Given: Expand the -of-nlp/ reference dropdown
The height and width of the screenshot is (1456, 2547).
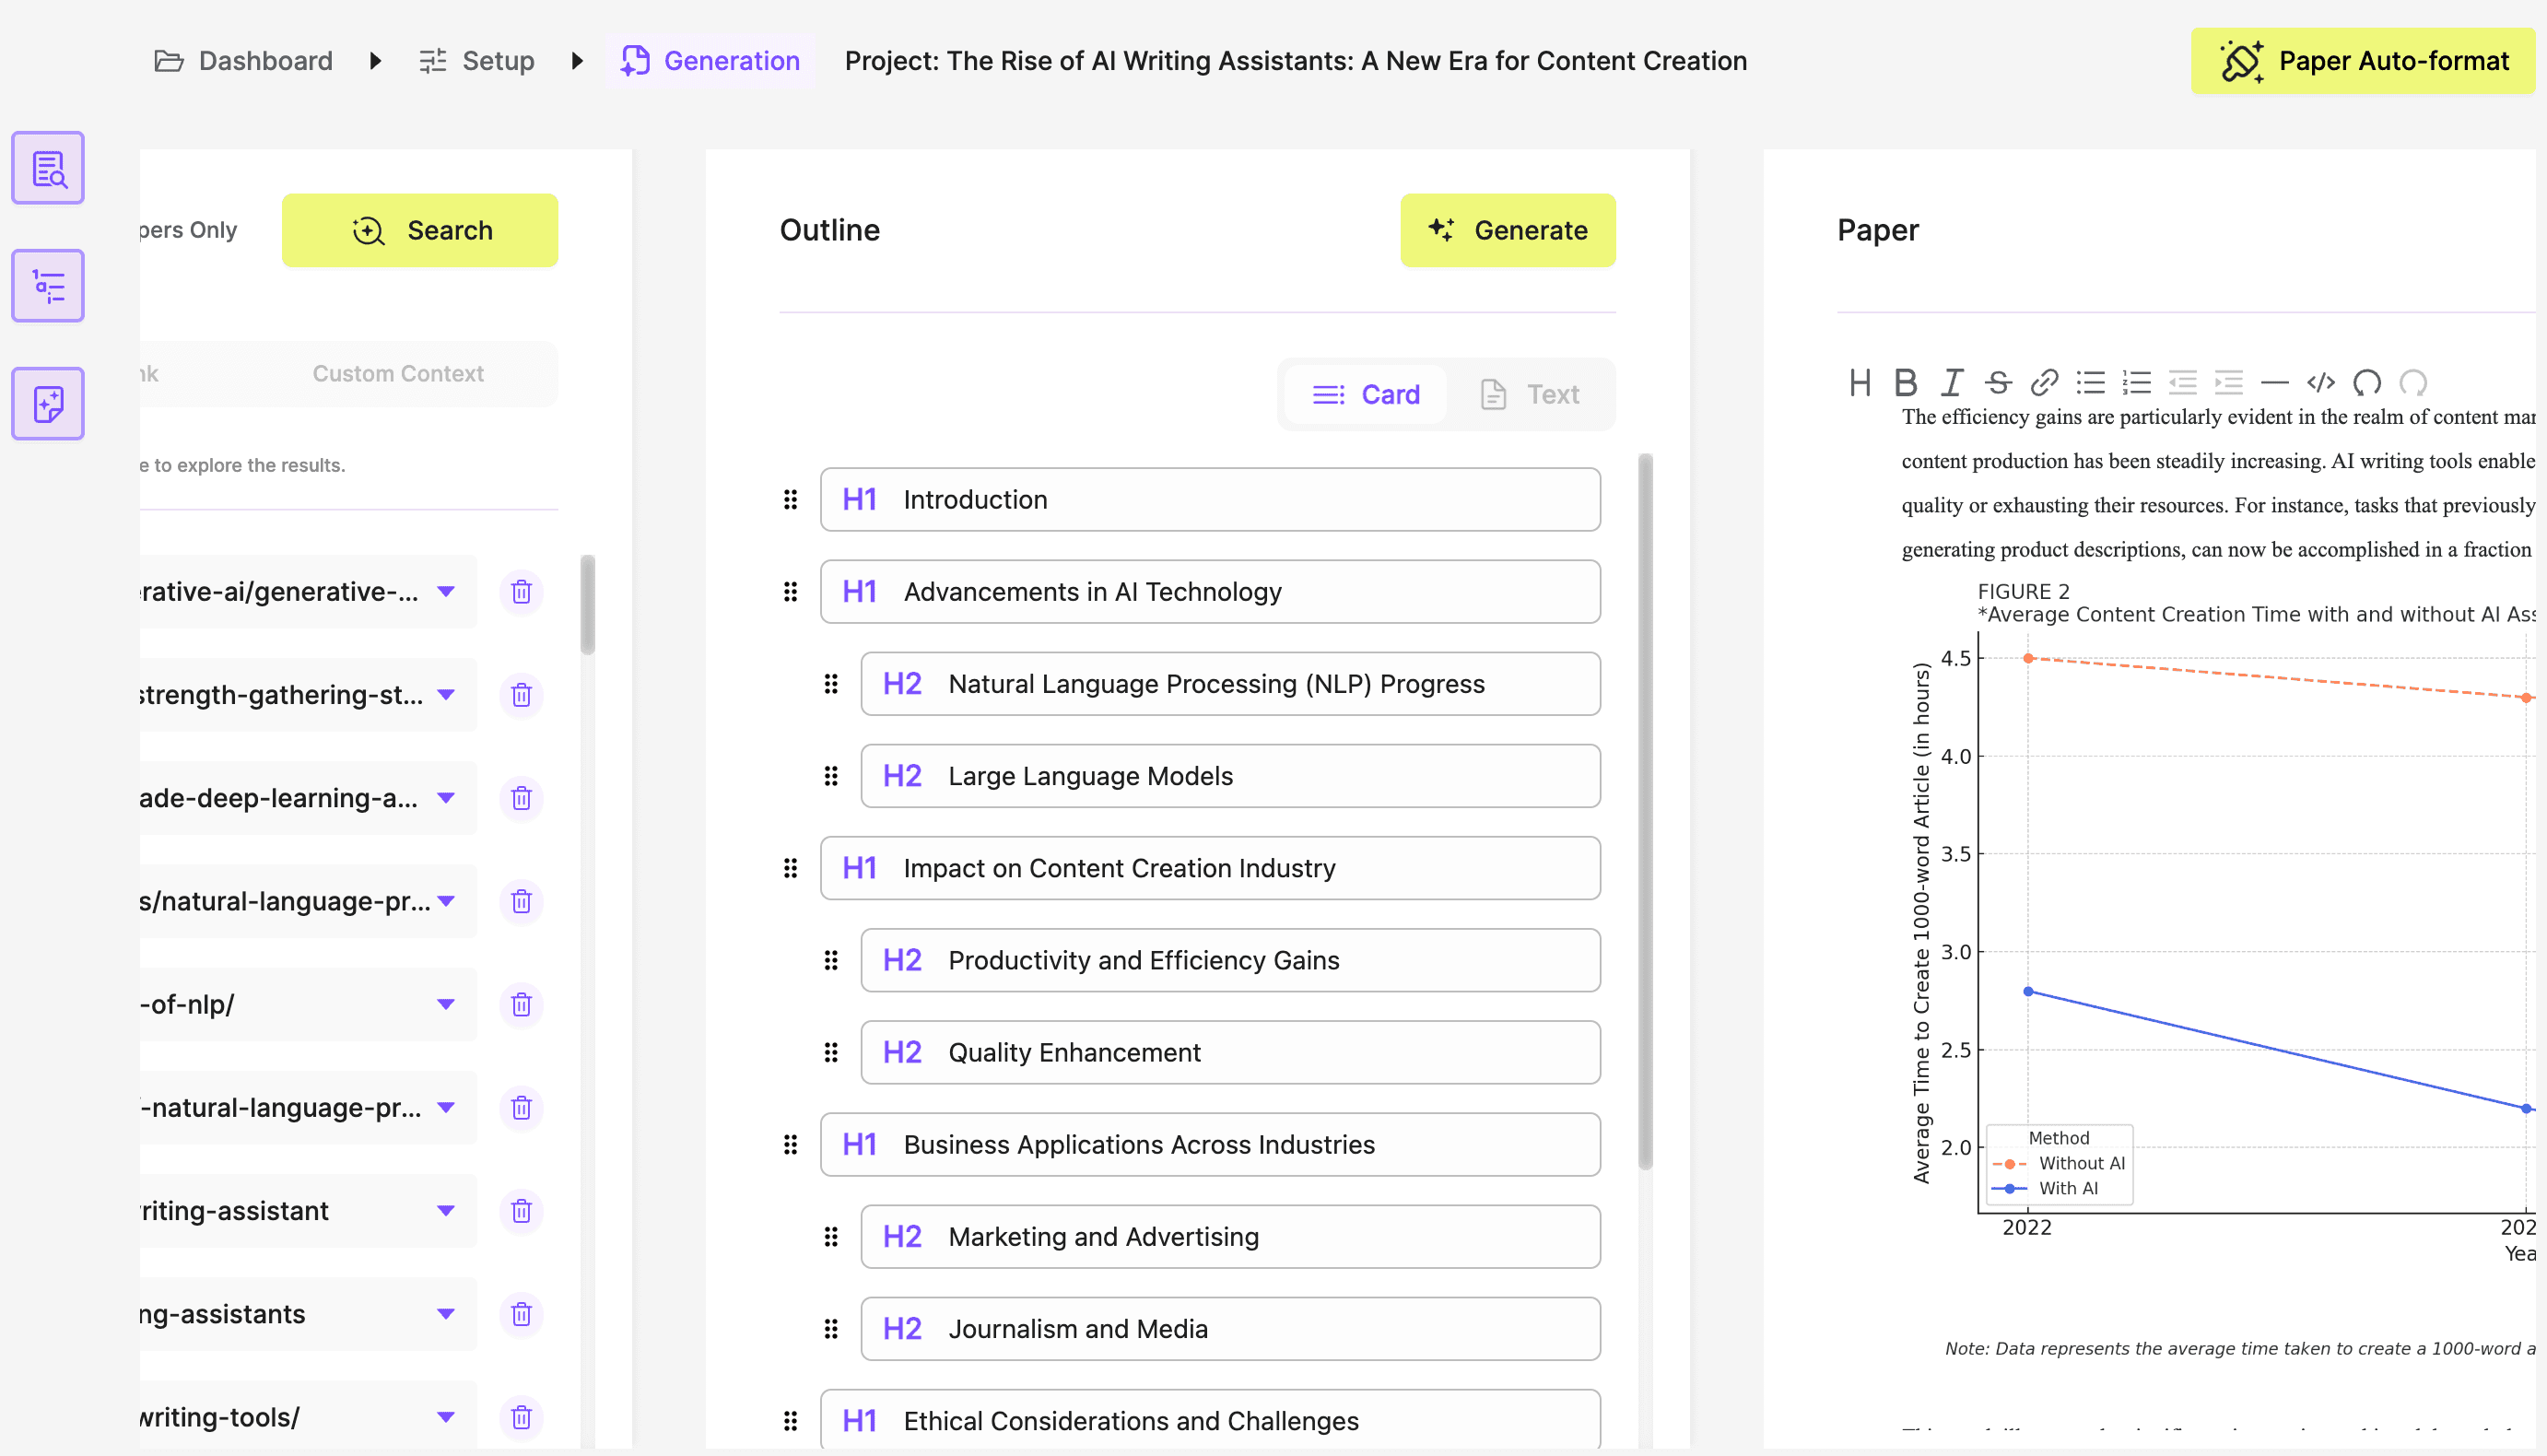Looking at the screenshot, I should click(x=446, y=1004).
